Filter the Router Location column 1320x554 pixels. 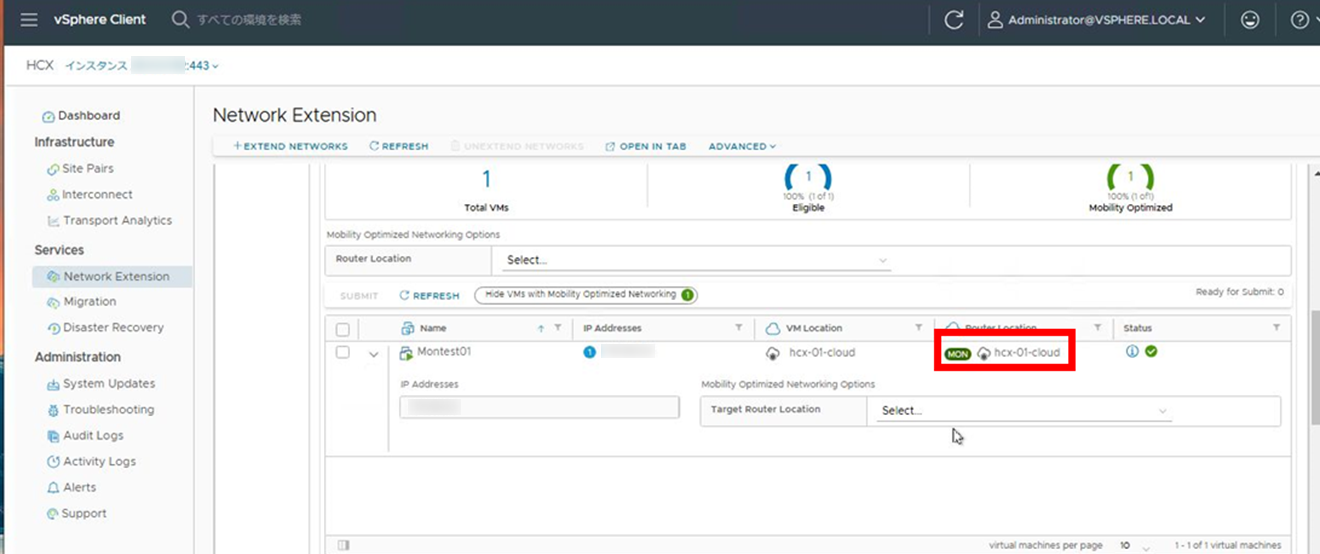click(1097, 328)
